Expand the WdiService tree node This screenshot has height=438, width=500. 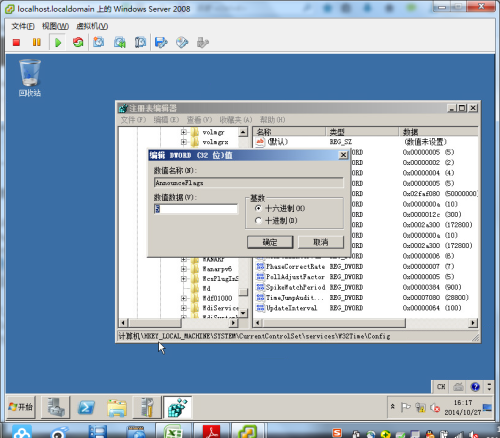point(184,308)
